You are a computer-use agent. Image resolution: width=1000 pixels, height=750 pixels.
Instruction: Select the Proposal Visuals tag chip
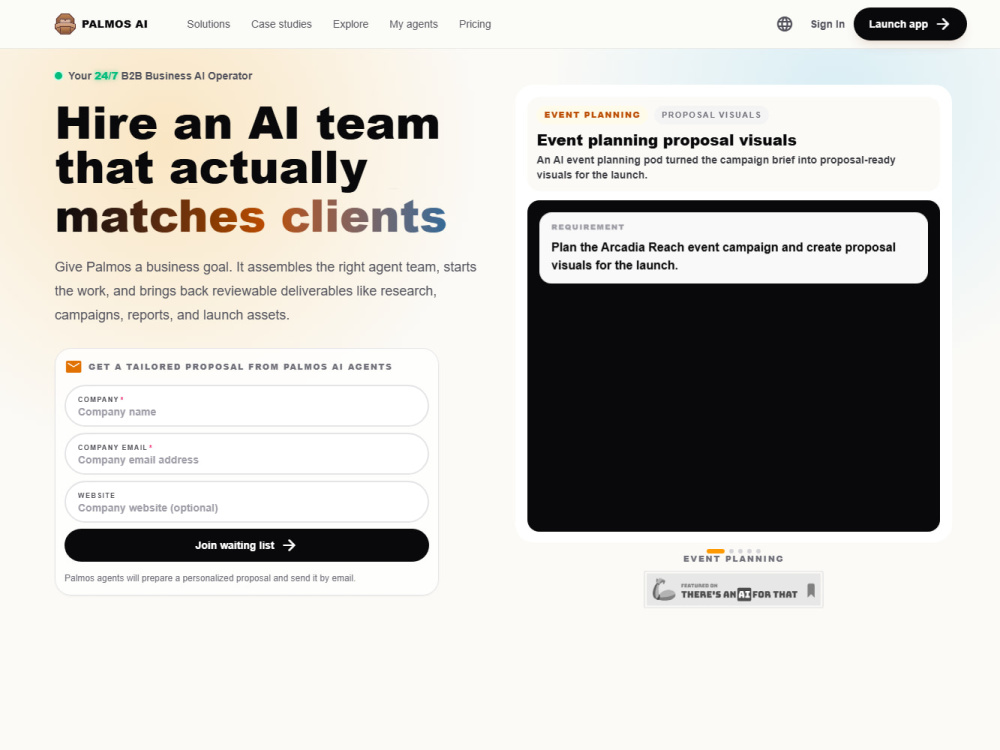[711, 115]
